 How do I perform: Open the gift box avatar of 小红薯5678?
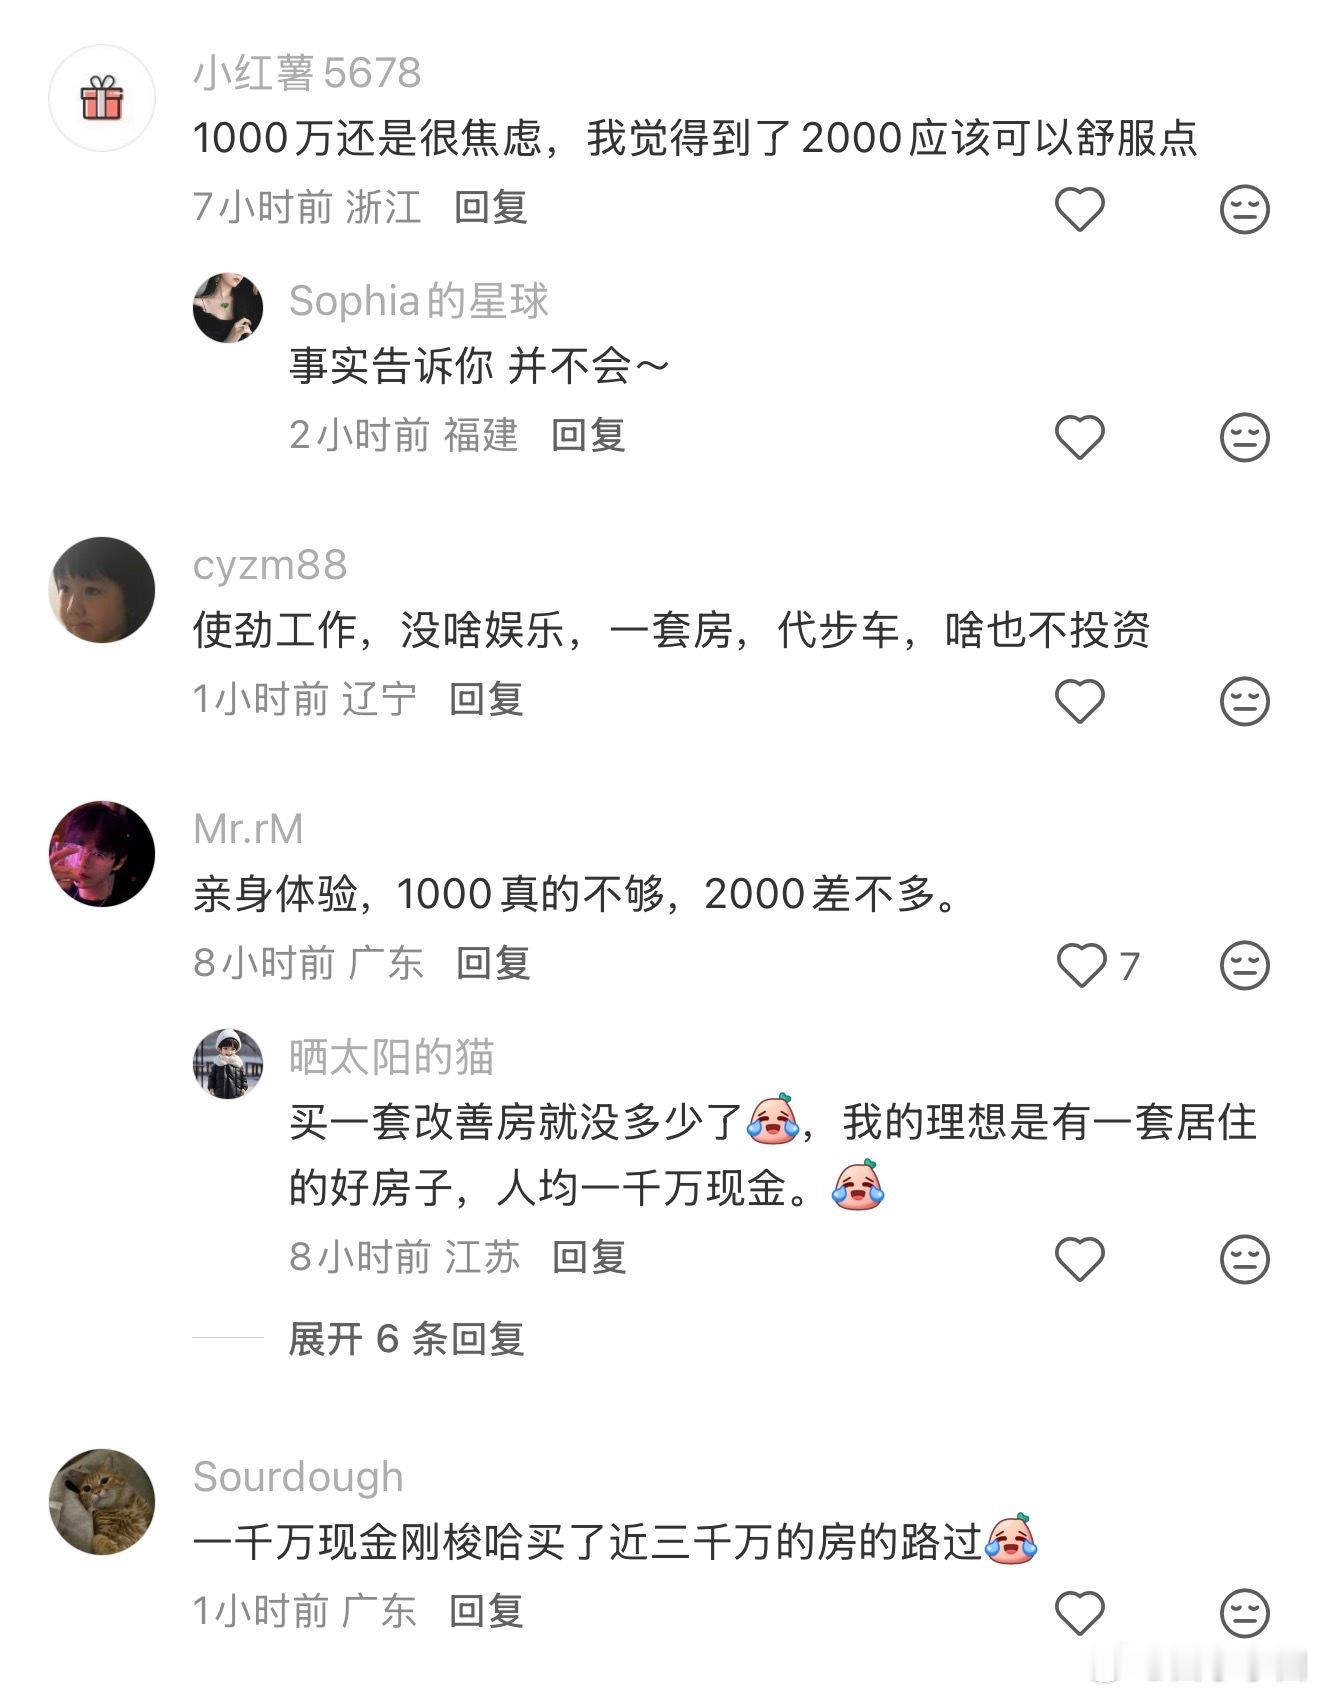click(x=102, y=98)
